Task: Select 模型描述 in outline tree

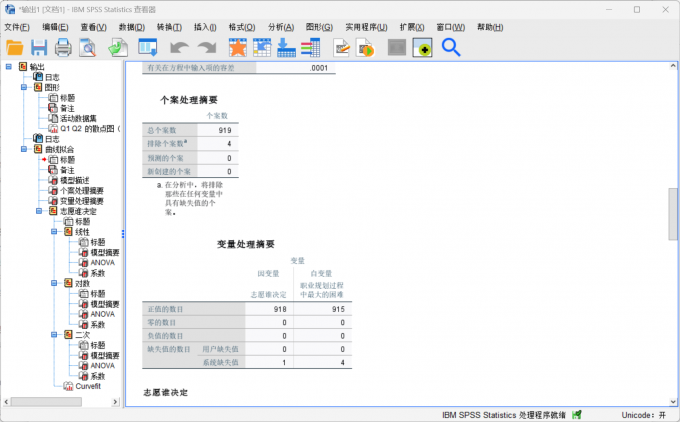Action: [x=75, y=180]
